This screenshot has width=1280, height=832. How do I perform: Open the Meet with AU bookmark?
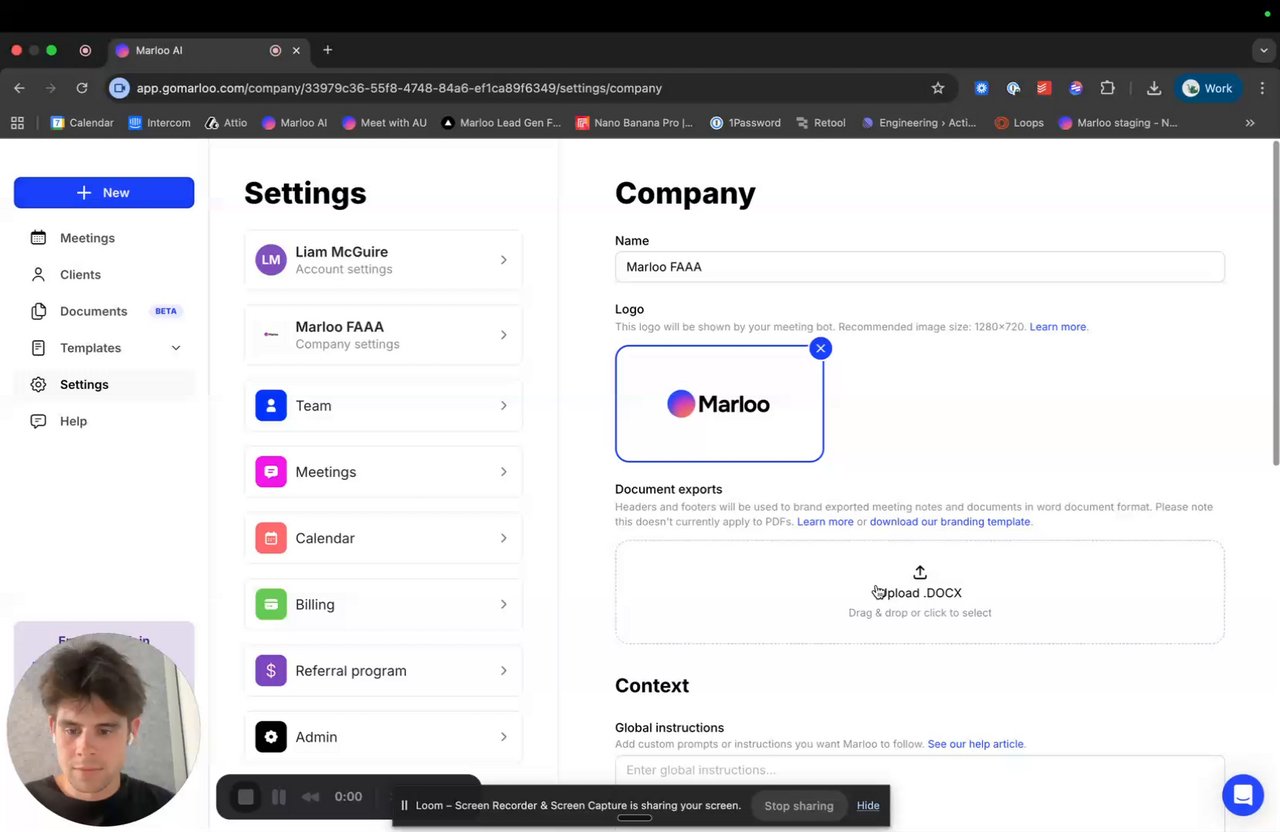coord(384,123)
